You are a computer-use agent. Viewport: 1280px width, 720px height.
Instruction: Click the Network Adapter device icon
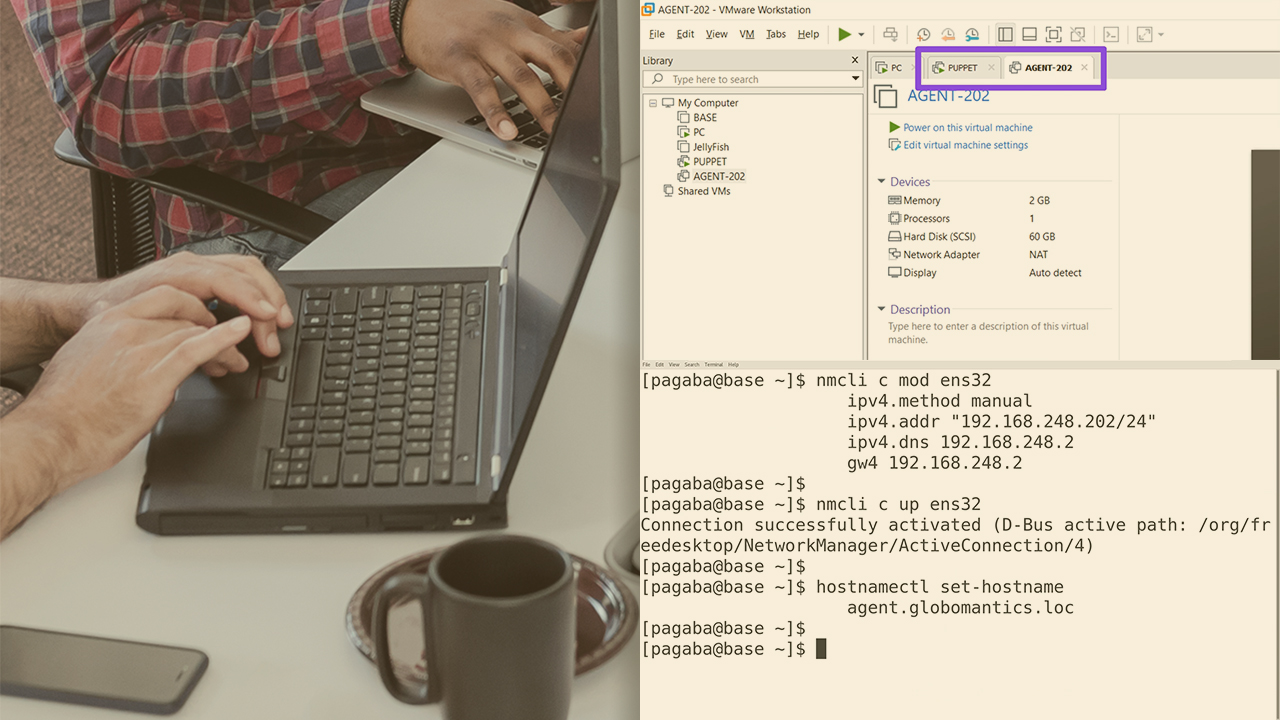pyautogui.click(x=893, y=254)
